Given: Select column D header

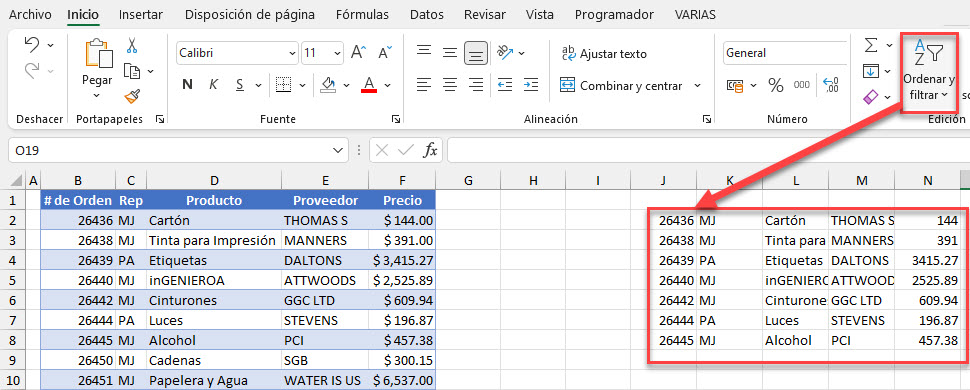Looking at the screenshot, I should point(214,181).
